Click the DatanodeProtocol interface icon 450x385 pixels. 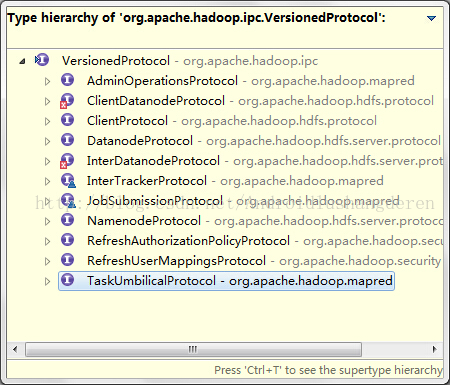click(x=67, y=140)
